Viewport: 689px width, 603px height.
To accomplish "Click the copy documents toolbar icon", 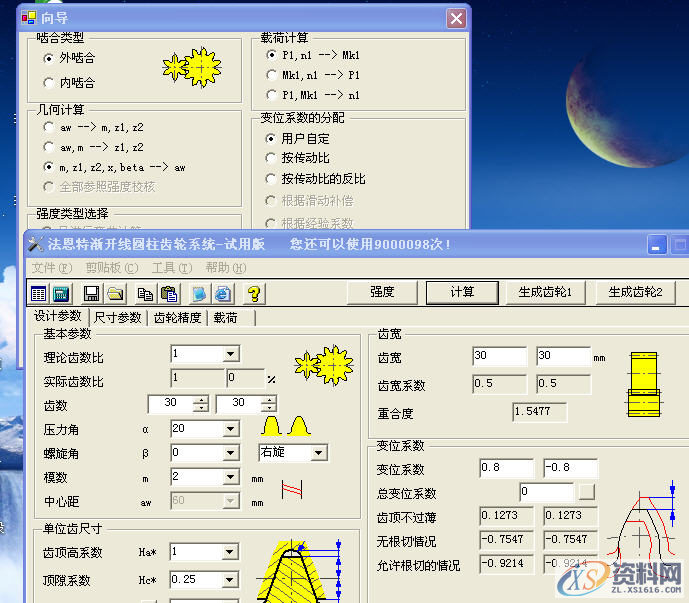I will click(x=145, y=294).
